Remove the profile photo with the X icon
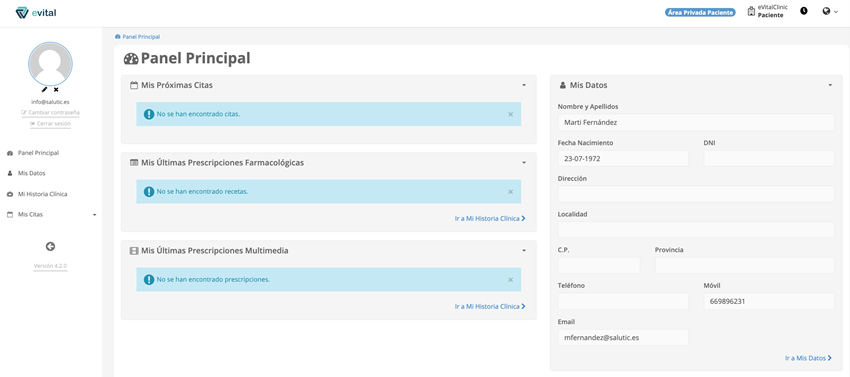The height and width of the screenshot is (377, 850). click(x=56, y=90)
